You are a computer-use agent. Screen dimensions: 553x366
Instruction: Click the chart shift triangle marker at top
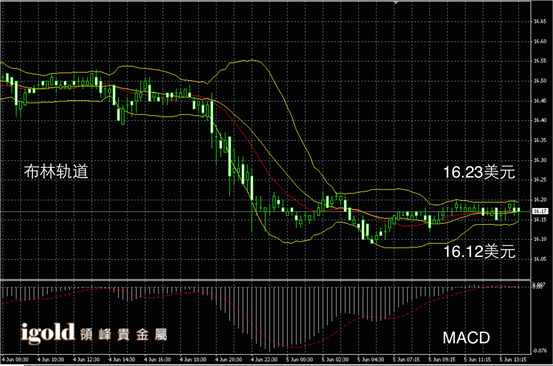396,2
